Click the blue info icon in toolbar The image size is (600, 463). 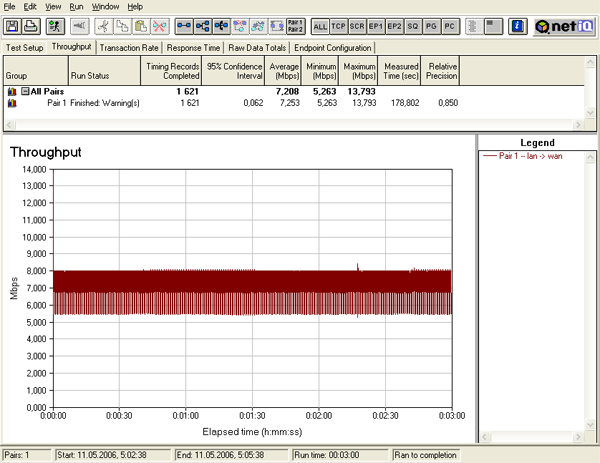[517, 25]
